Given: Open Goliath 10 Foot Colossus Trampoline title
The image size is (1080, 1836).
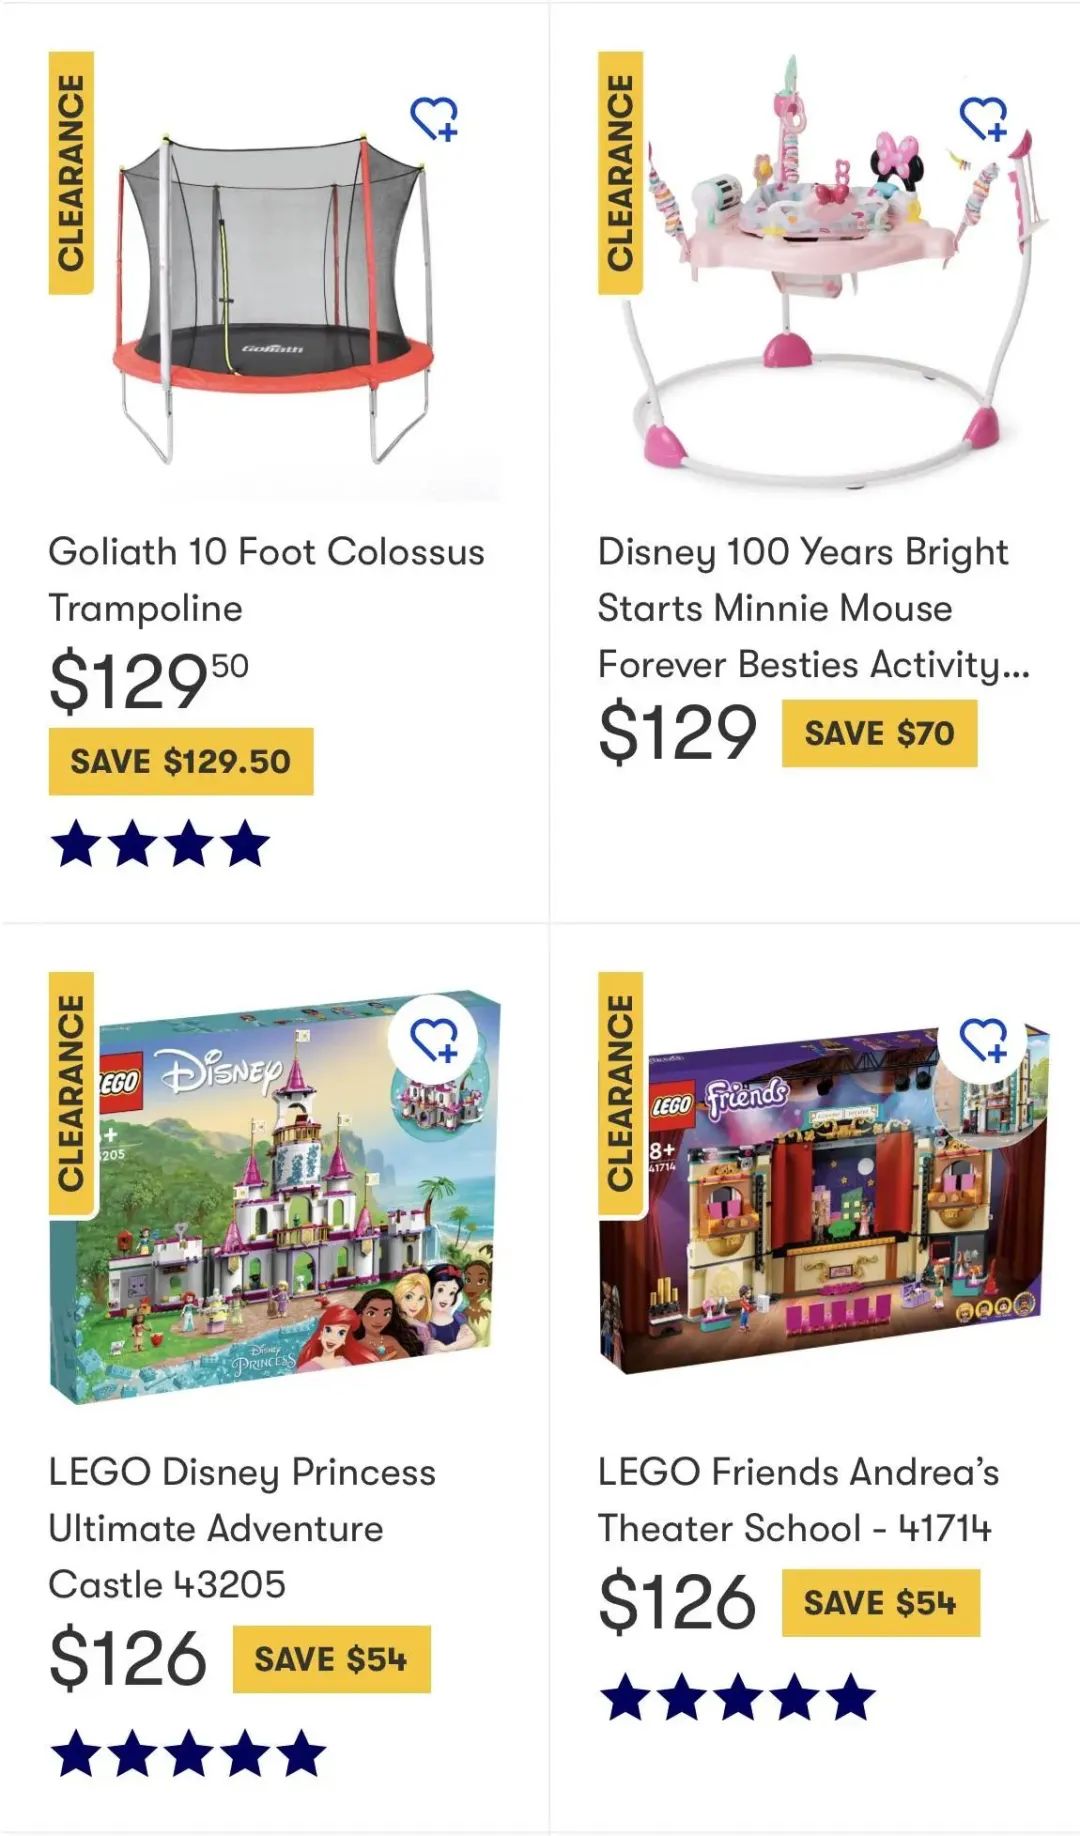Looking at the screenshot, I should [x=266, y=580].
